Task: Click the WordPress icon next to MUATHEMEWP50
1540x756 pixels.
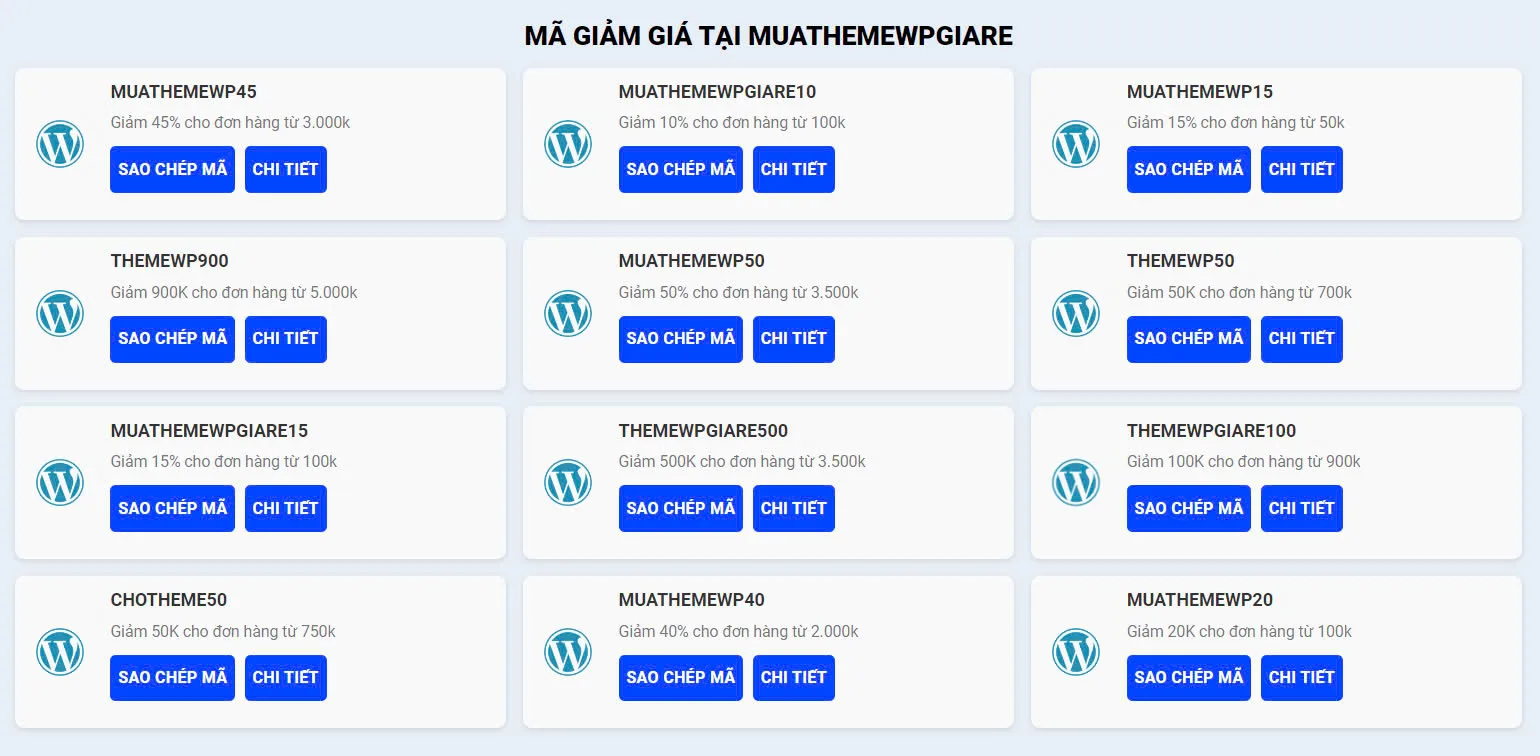Action: pos(567,313)
